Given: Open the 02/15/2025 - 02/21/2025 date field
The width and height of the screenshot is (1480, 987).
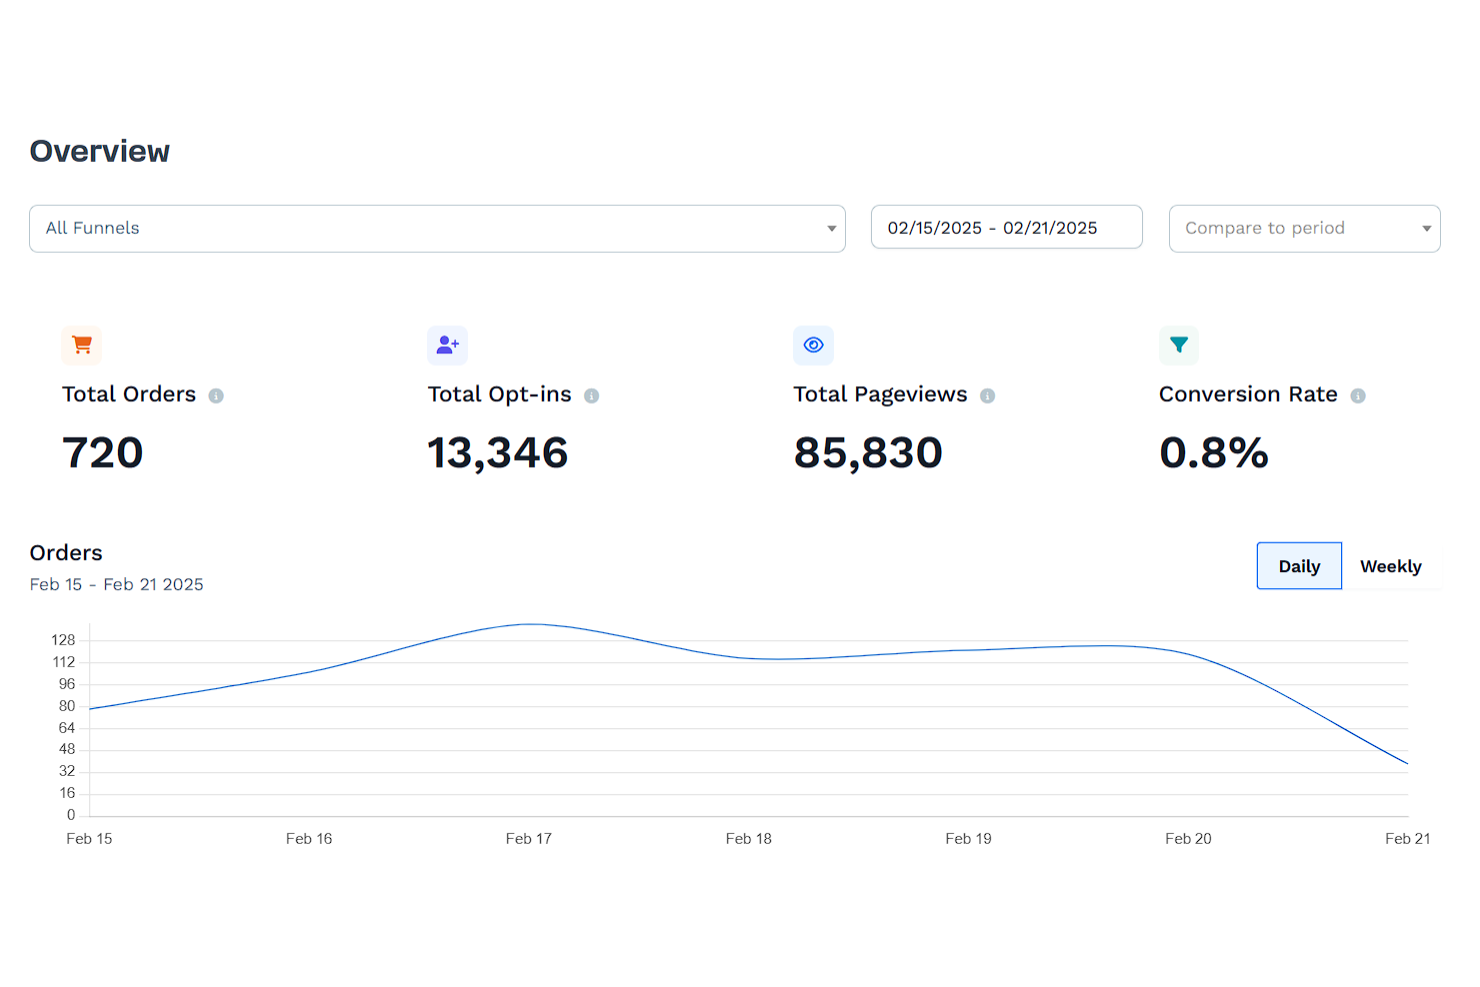Looking at the screenshot, I should 1006,227.
